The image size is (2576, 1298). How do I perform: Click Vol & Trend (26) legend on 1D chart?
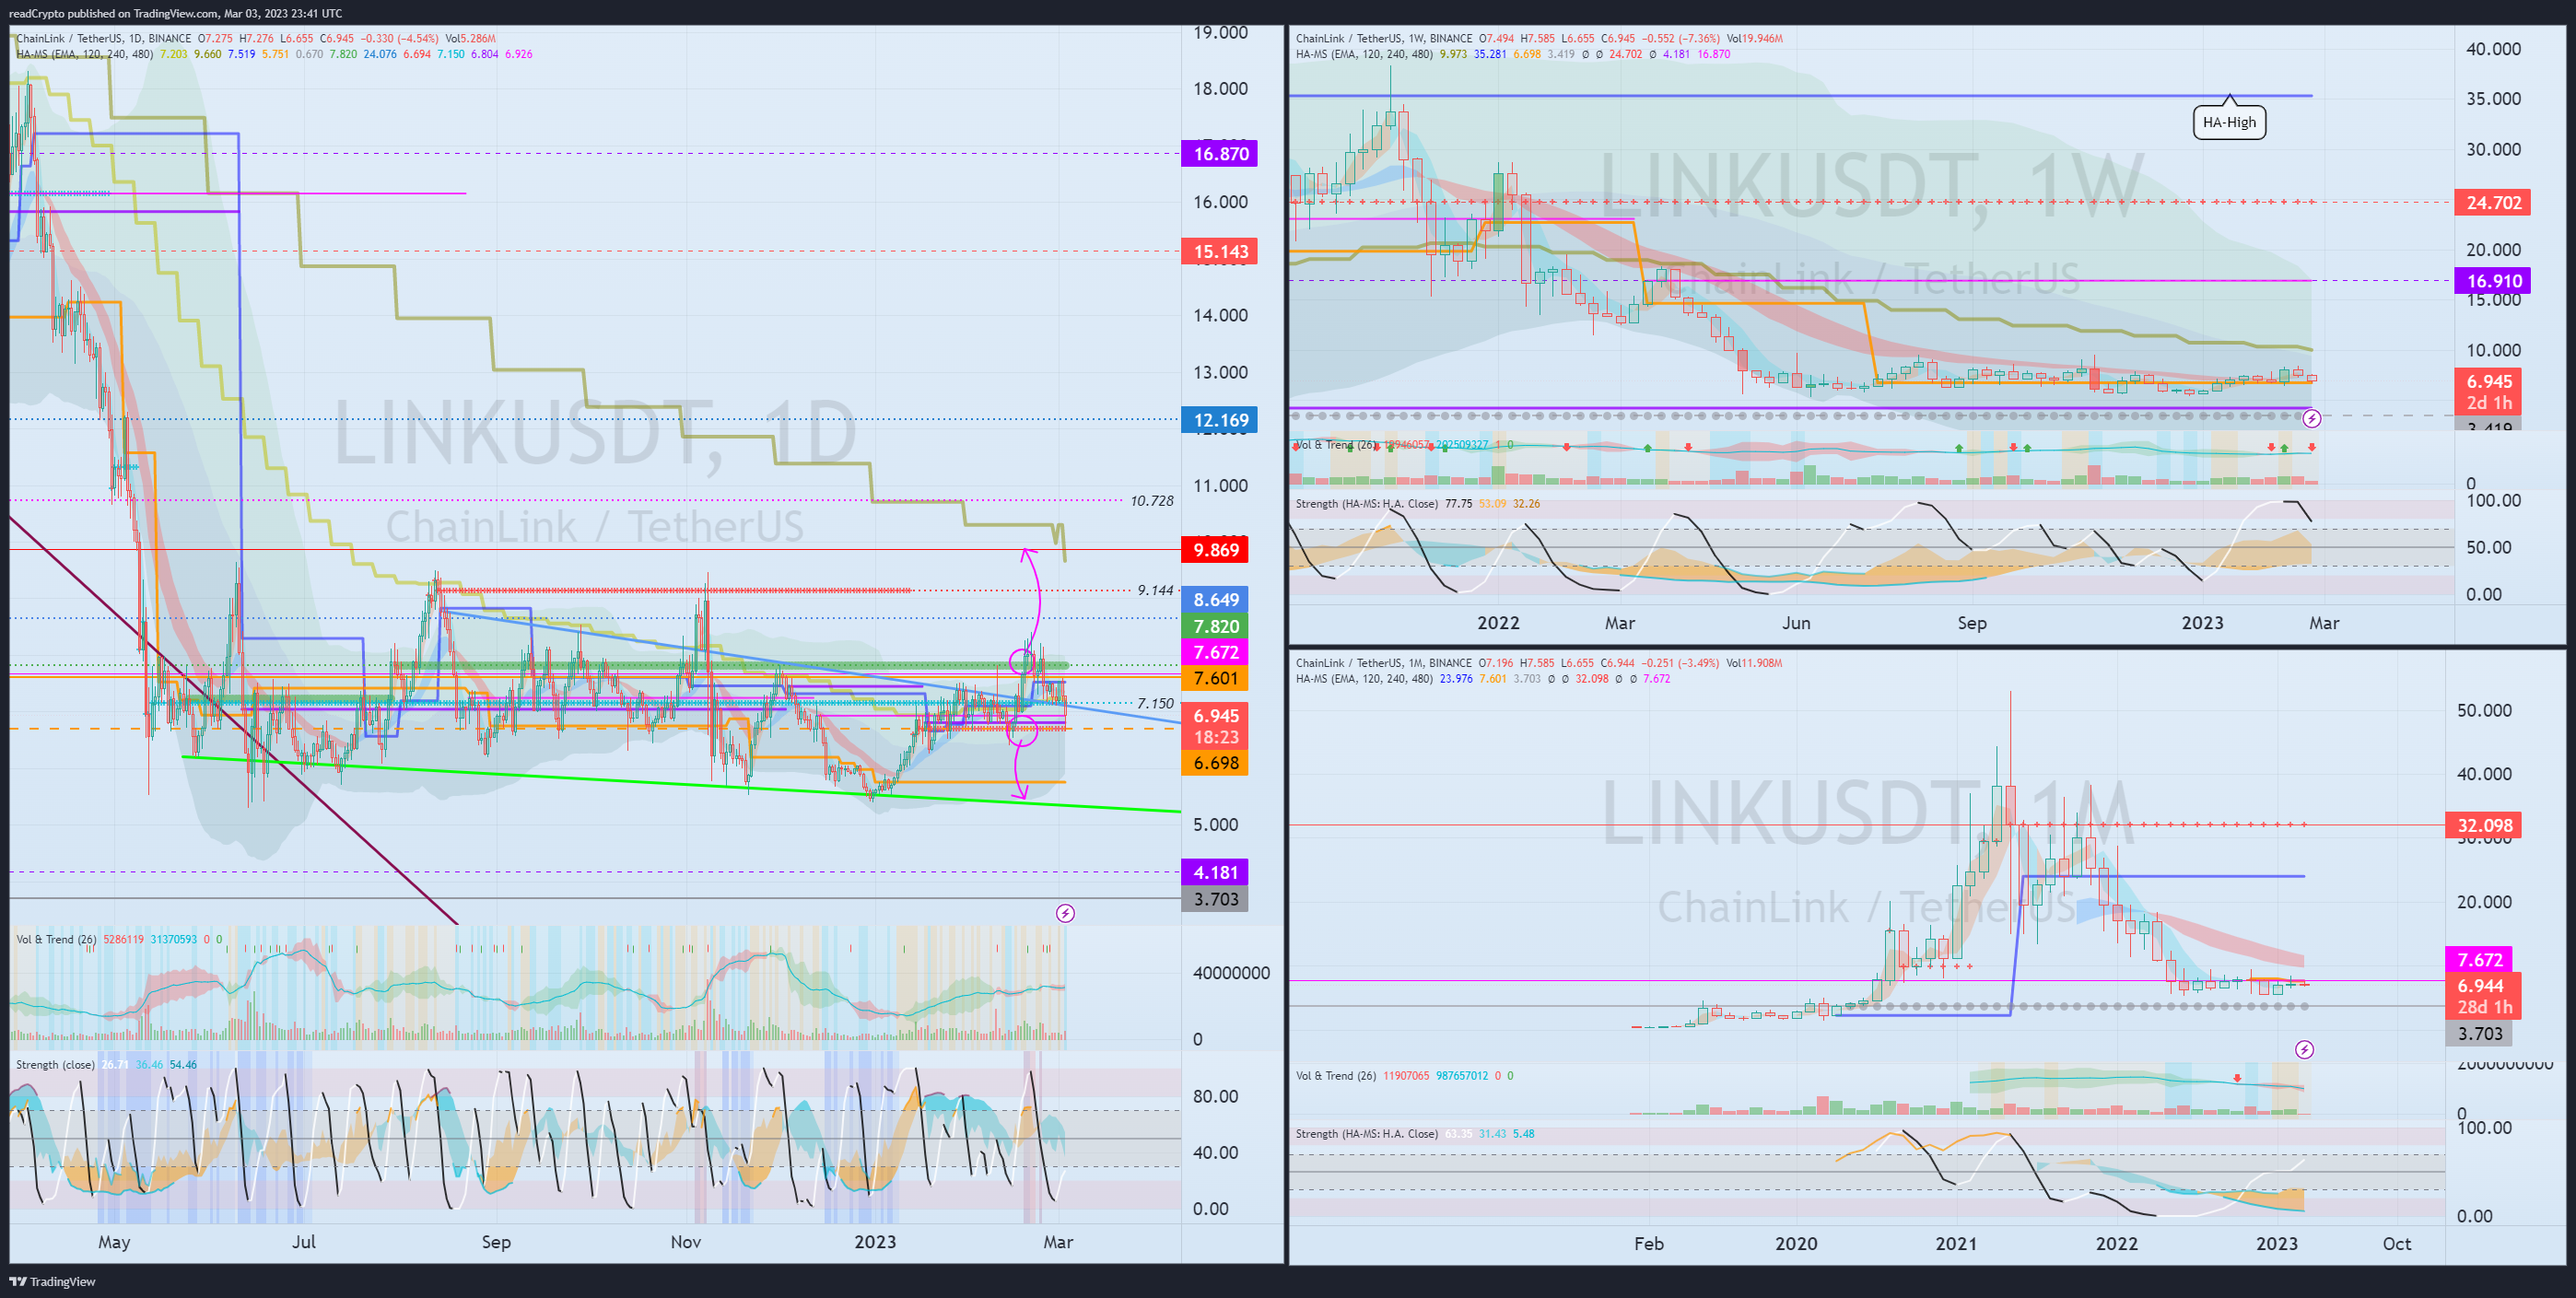(x=56, y=940)
